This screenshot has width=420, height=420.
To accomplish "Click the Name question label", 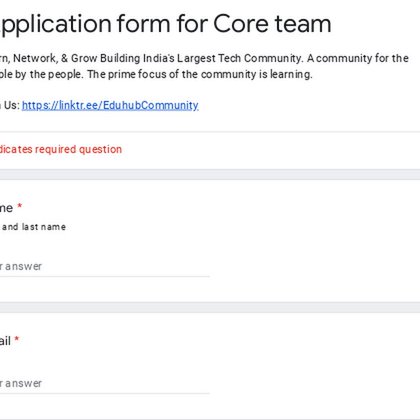I will (6, 208).
